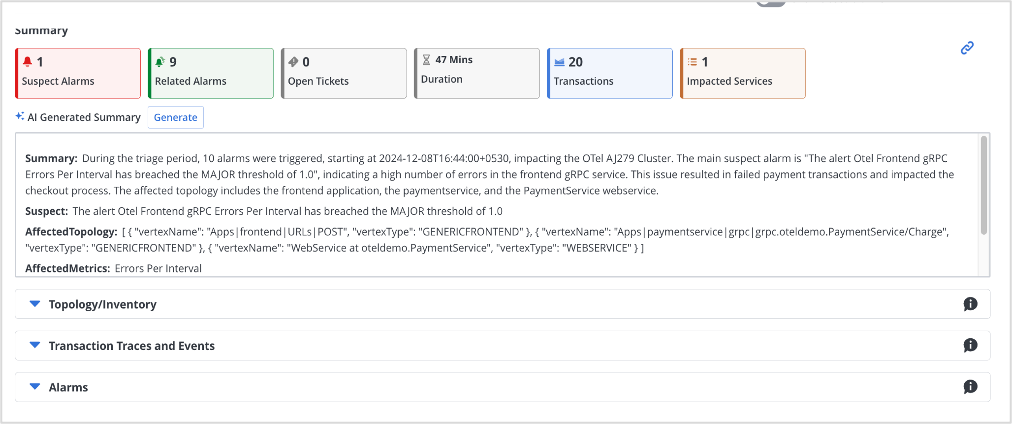Expand Transaction Traces and Events arrow
The height and width of the screenshot is (424, 1012).
(35, 346)
